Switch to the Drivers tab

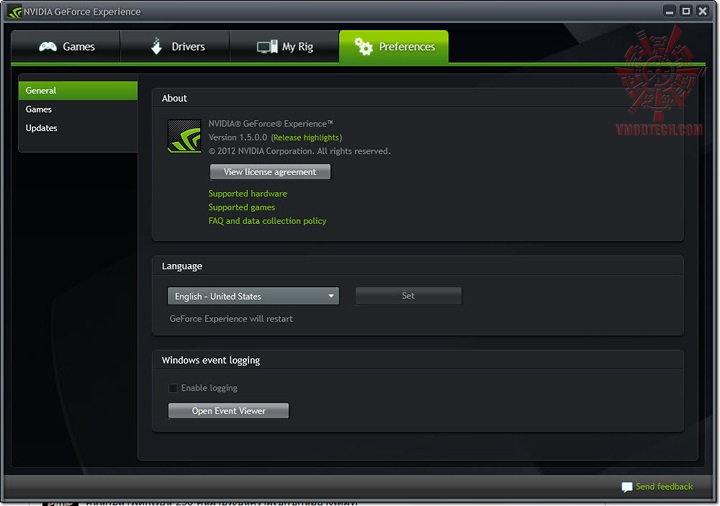pos(175,46)
